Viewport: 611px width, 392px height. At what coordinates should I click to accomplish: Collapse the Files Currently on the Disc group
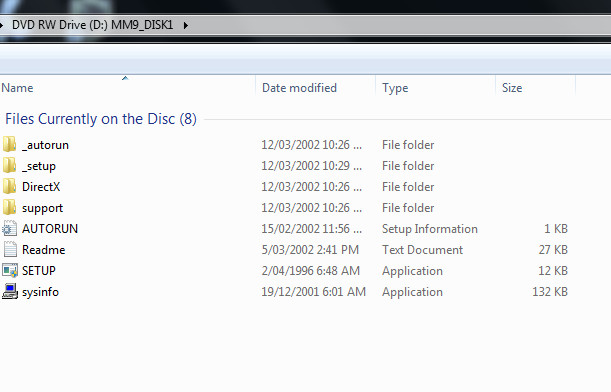click(101, 119)
